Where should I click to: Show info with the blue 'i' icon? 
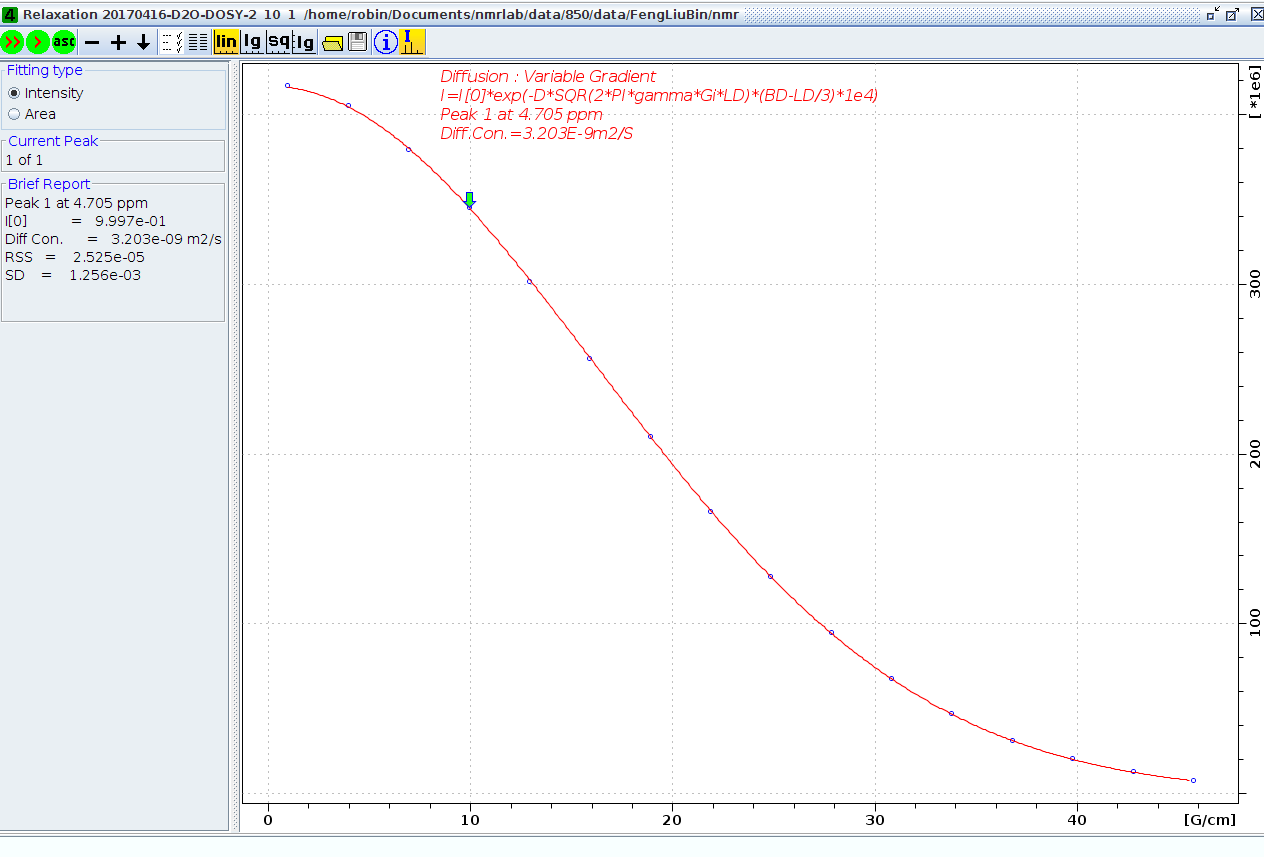coord(385,42)
